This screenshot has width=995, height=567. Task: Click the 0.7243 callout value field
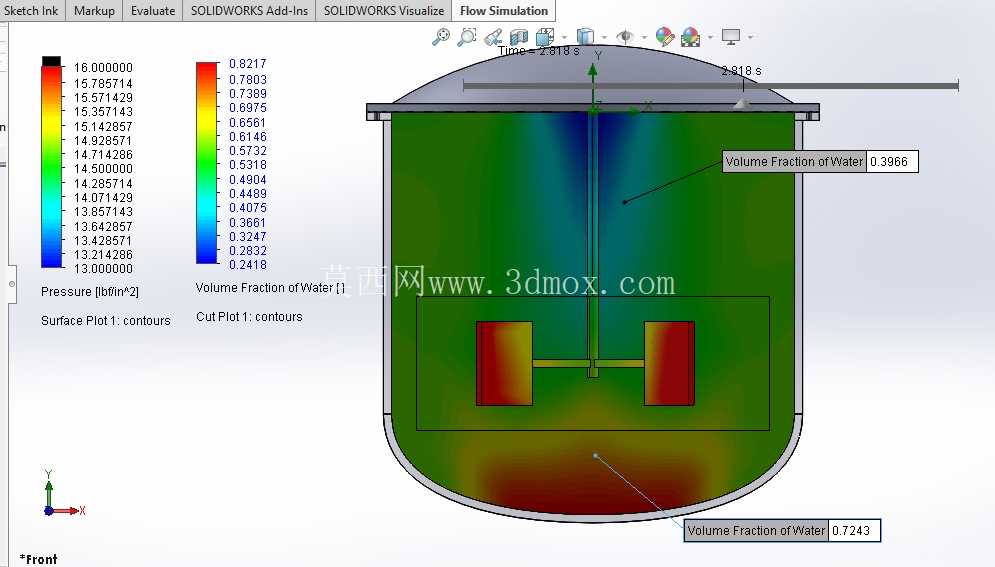[853, 530]
